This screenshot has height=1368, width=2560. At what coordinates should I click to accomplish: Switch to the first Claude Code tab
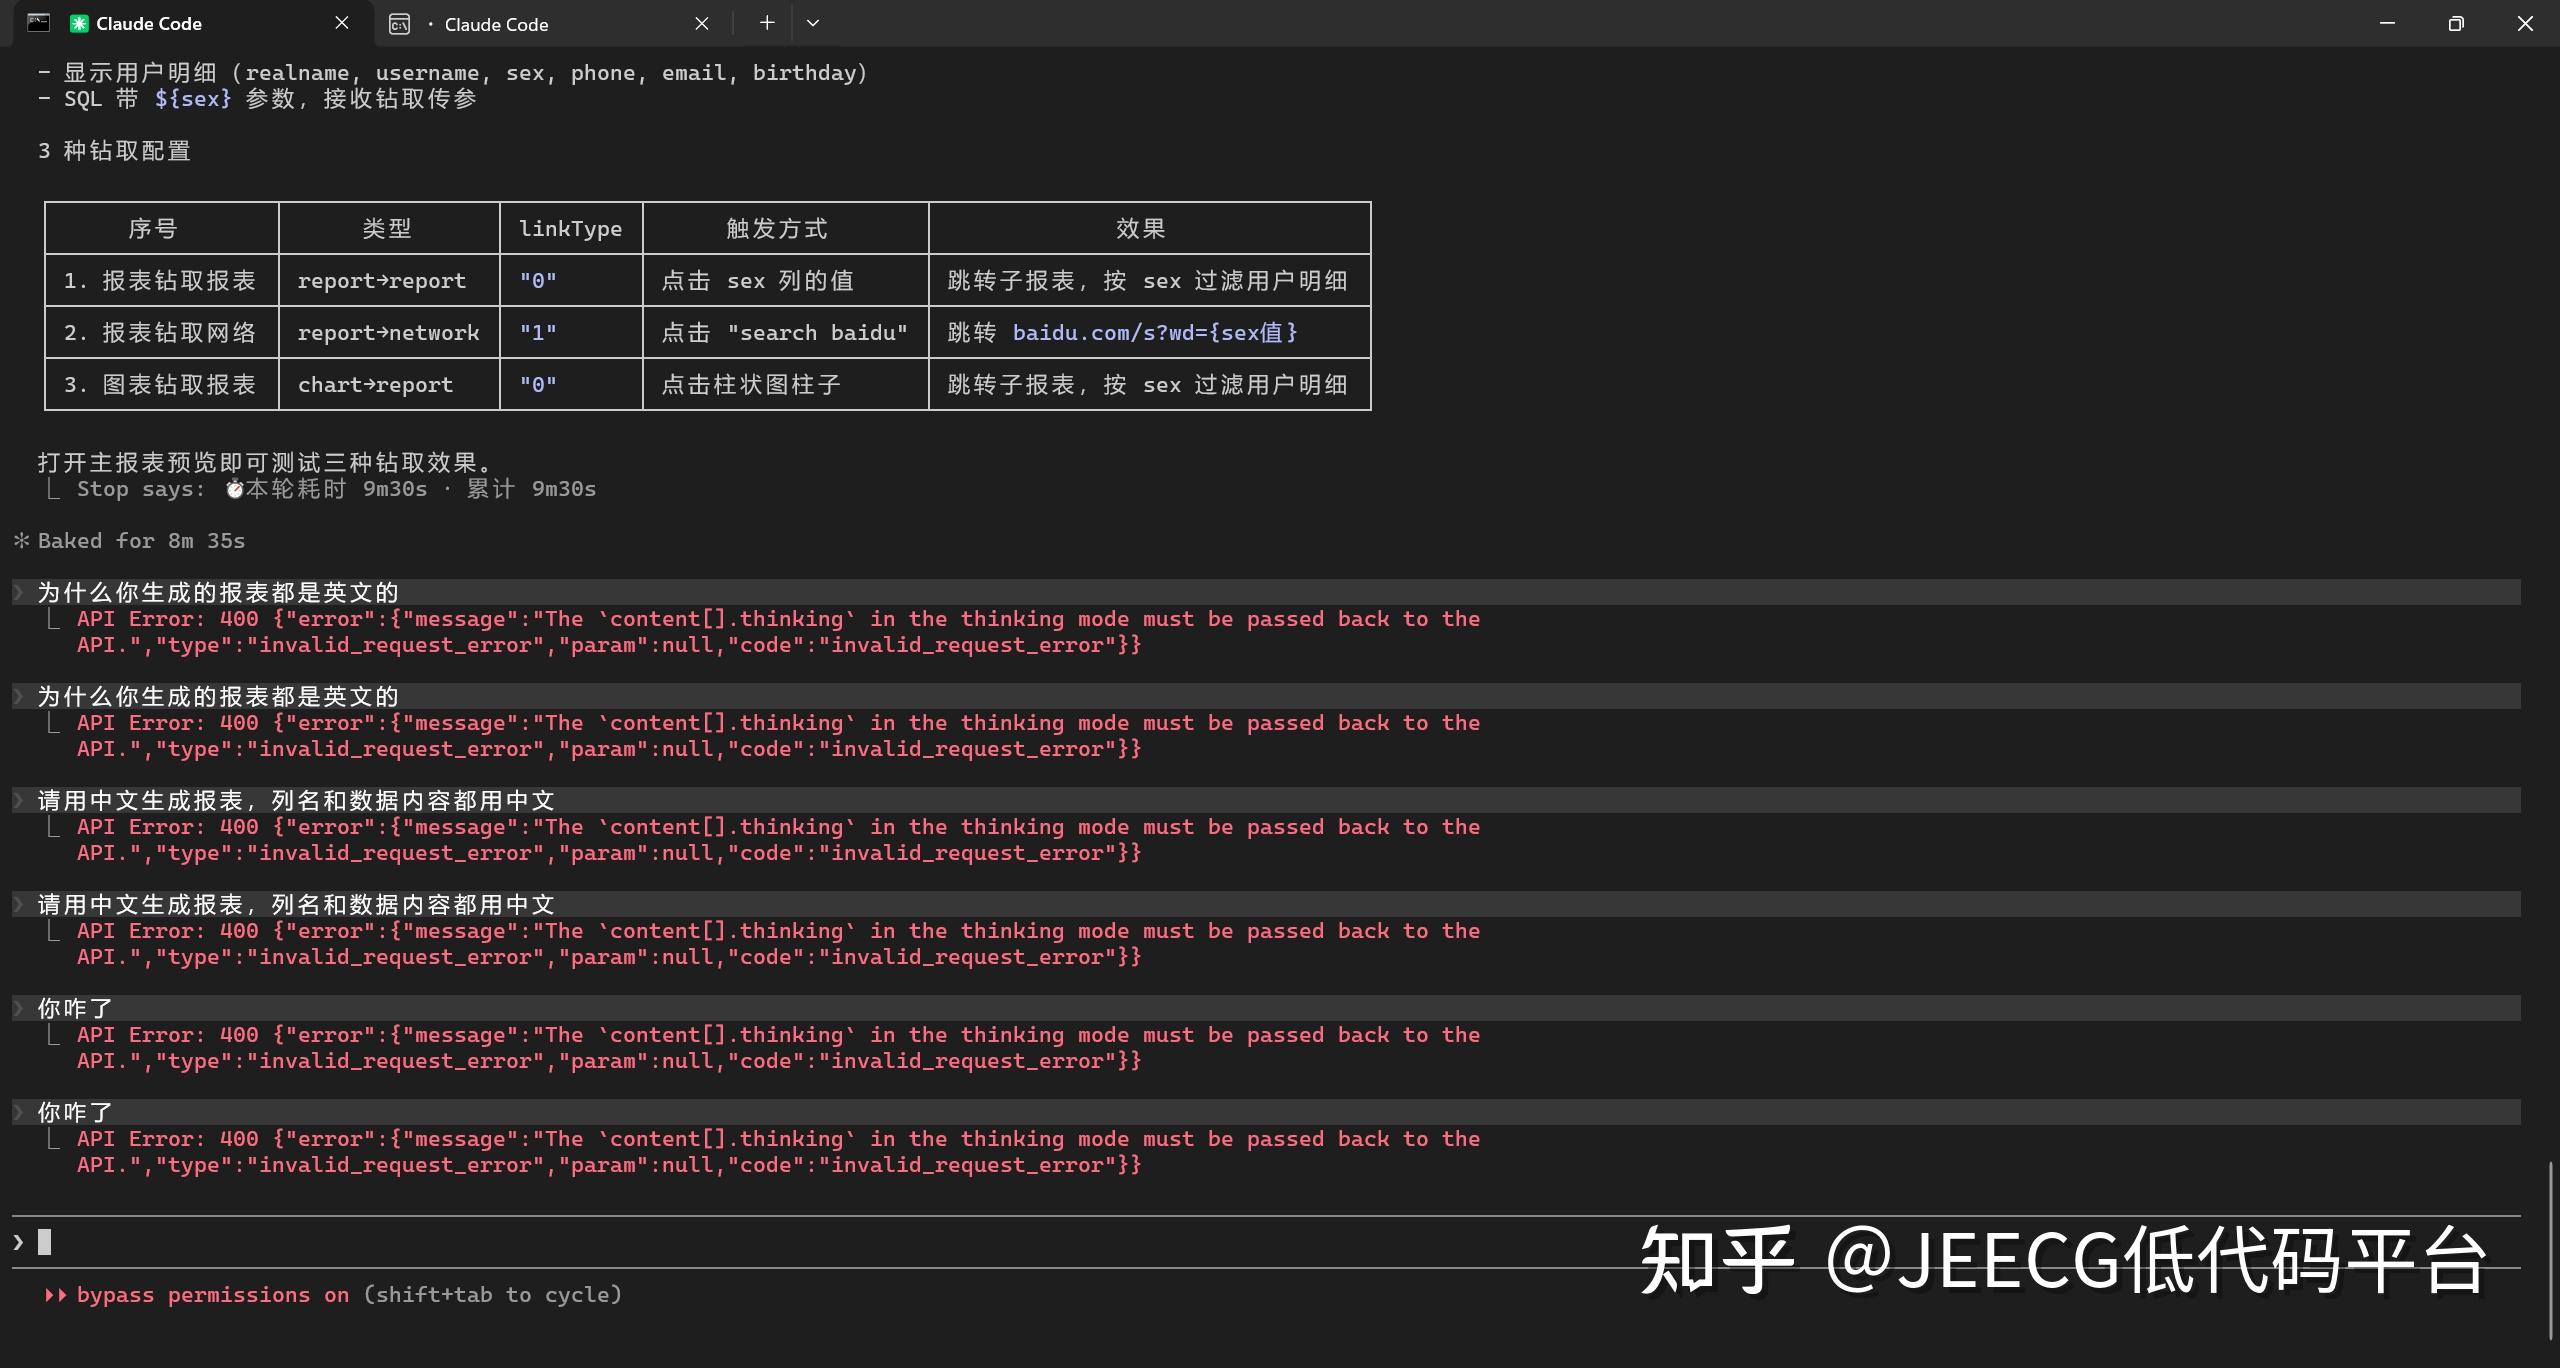click(x=190, y=24)
